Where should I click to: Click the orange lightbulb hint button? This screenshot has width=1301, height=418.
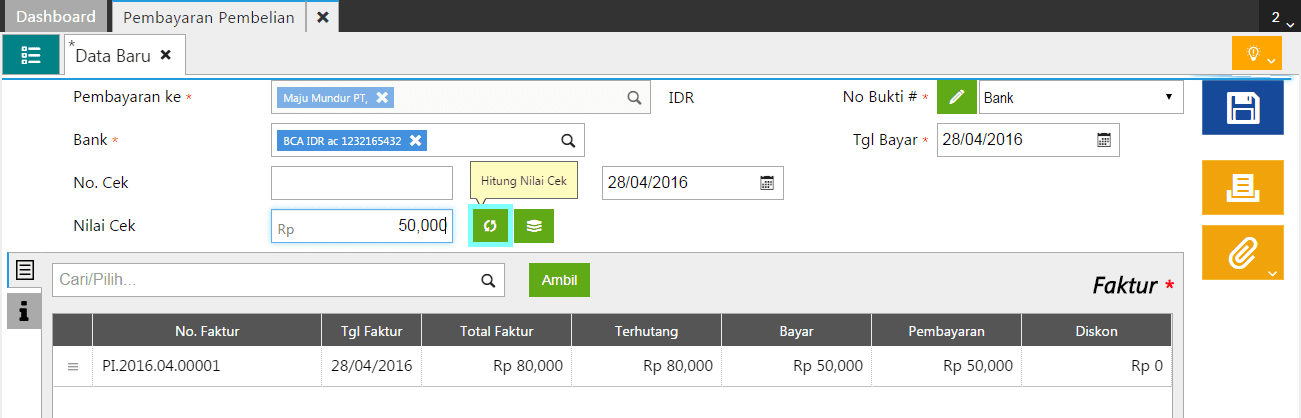point(1256,54)
